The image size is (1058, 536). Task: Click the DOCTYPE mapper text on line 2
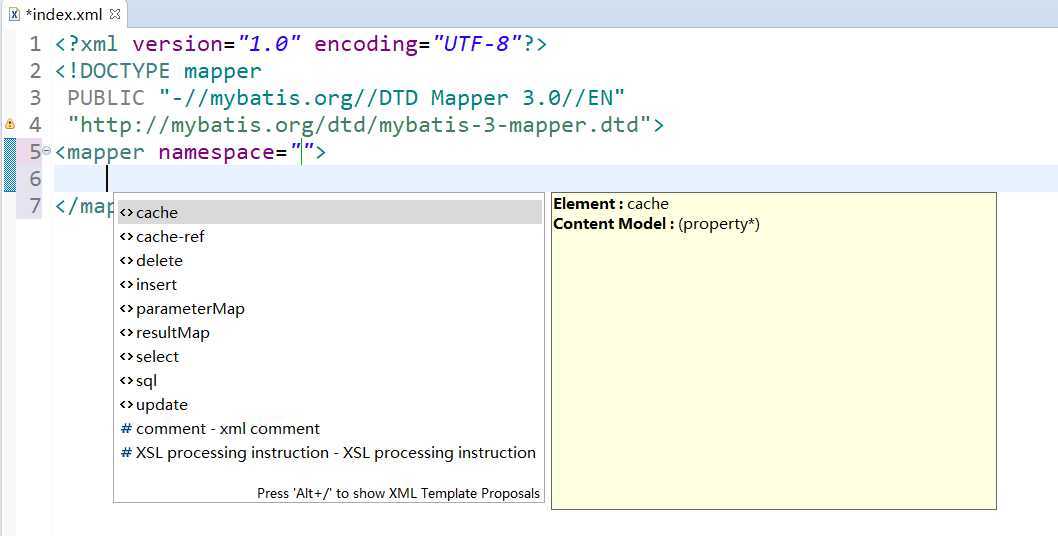tap(158, 71)
